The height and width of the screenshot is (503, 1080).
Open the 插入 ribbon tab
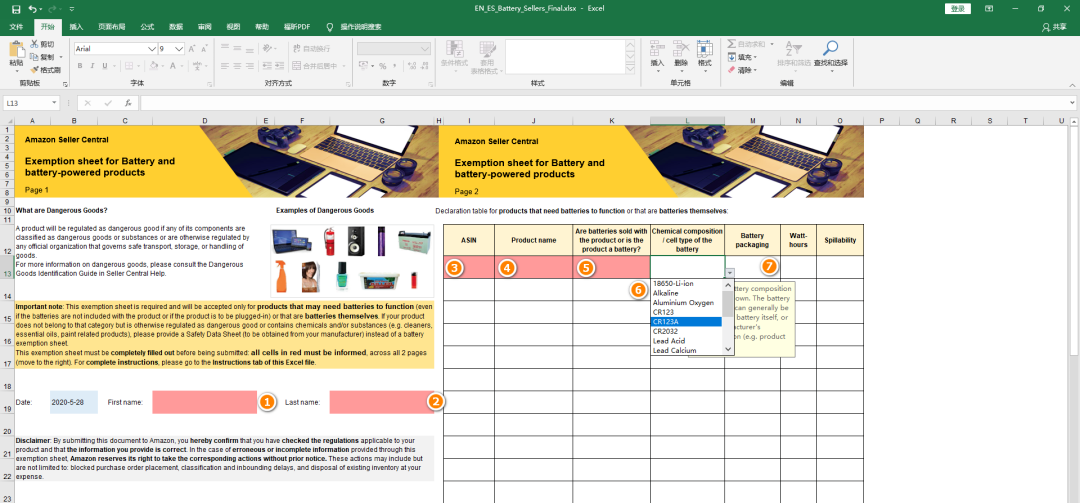click(76, 27)
